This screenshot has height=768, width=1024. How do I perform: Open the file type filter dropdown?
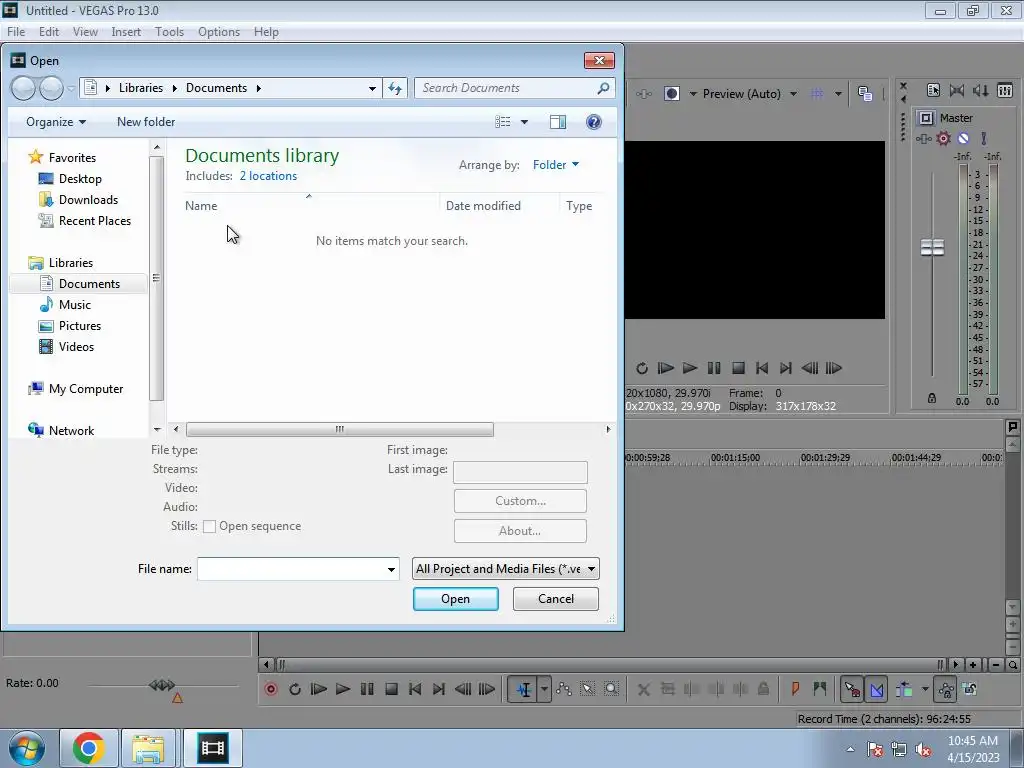point(506,569)
